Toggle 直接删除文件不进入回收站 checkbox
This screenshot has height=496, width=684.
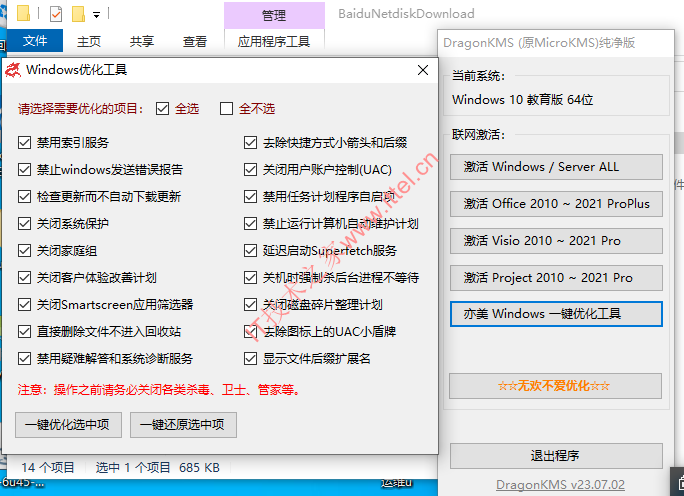pos(24,332)
